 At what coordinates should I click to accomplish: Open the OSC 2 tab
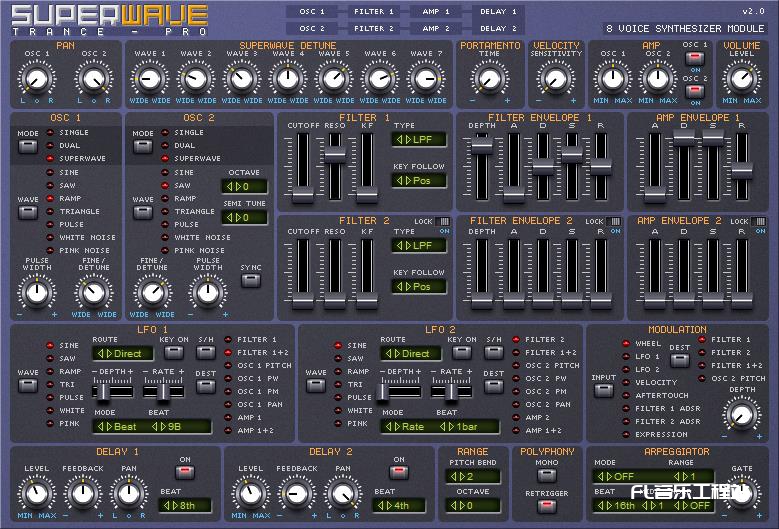click(312, 28)
